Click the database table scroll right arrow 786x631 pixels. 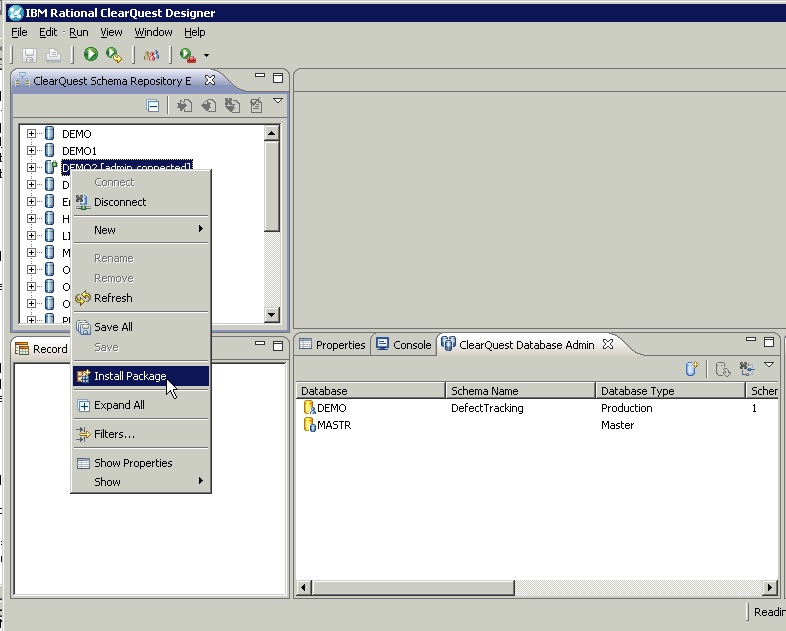[x=770, y=587]
